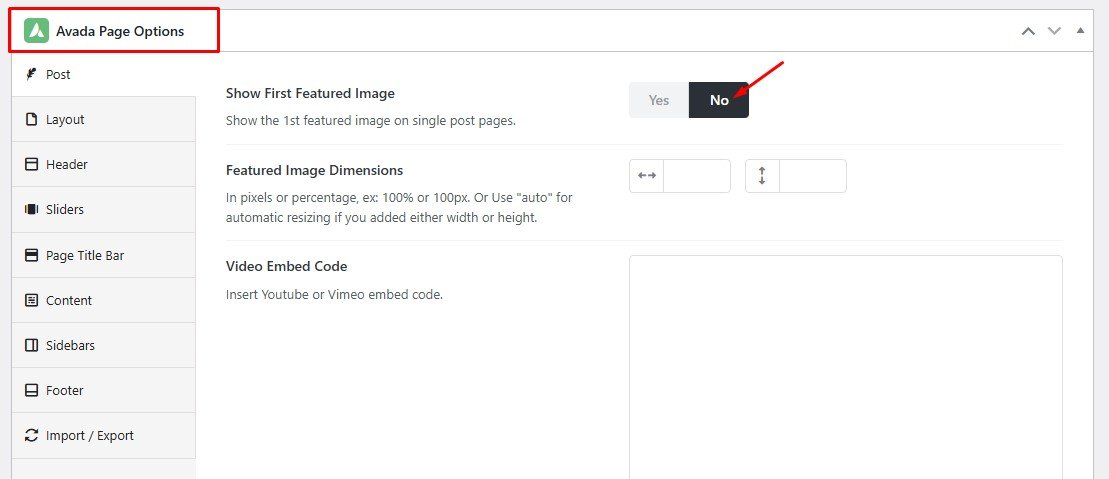Click the feather icon beside Post
This screenshot has height=479, width=1109.
(x=31, y=74)
